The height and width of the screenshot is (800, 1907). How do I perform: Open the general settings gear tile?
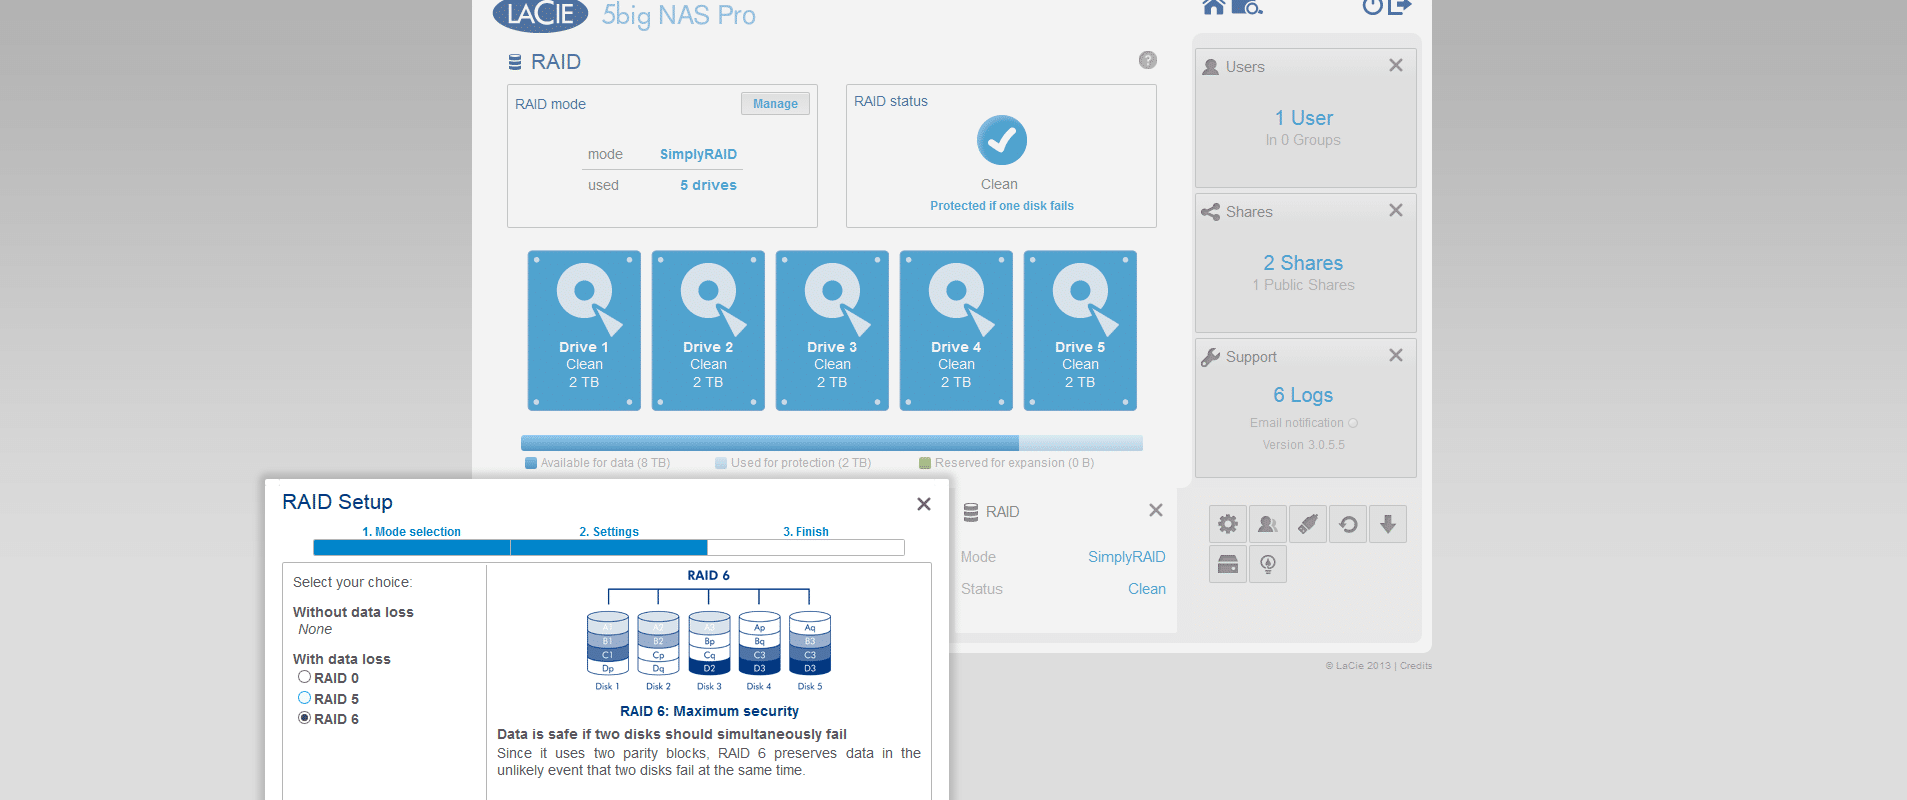[x=1228, y=524]
